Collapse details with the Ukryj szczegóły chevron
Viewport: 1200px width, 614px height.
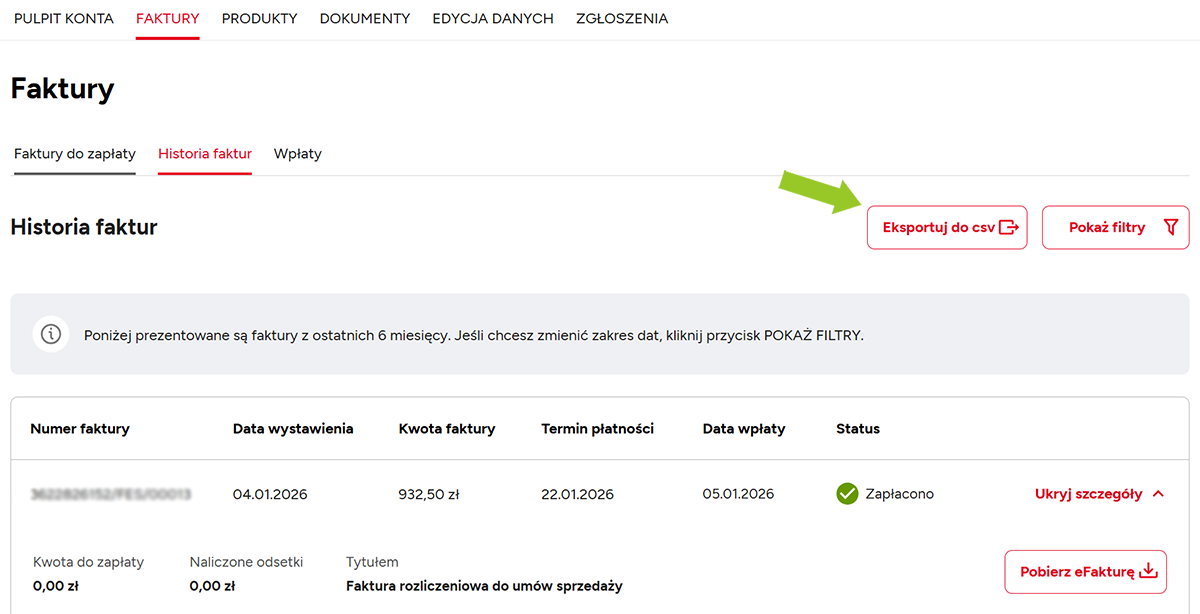tap(1158, 494)
